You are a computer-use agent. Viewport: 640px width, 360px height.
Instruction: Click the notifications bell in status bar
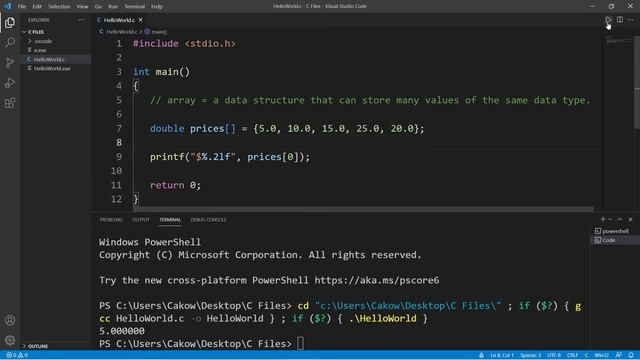tap(631, 355)
